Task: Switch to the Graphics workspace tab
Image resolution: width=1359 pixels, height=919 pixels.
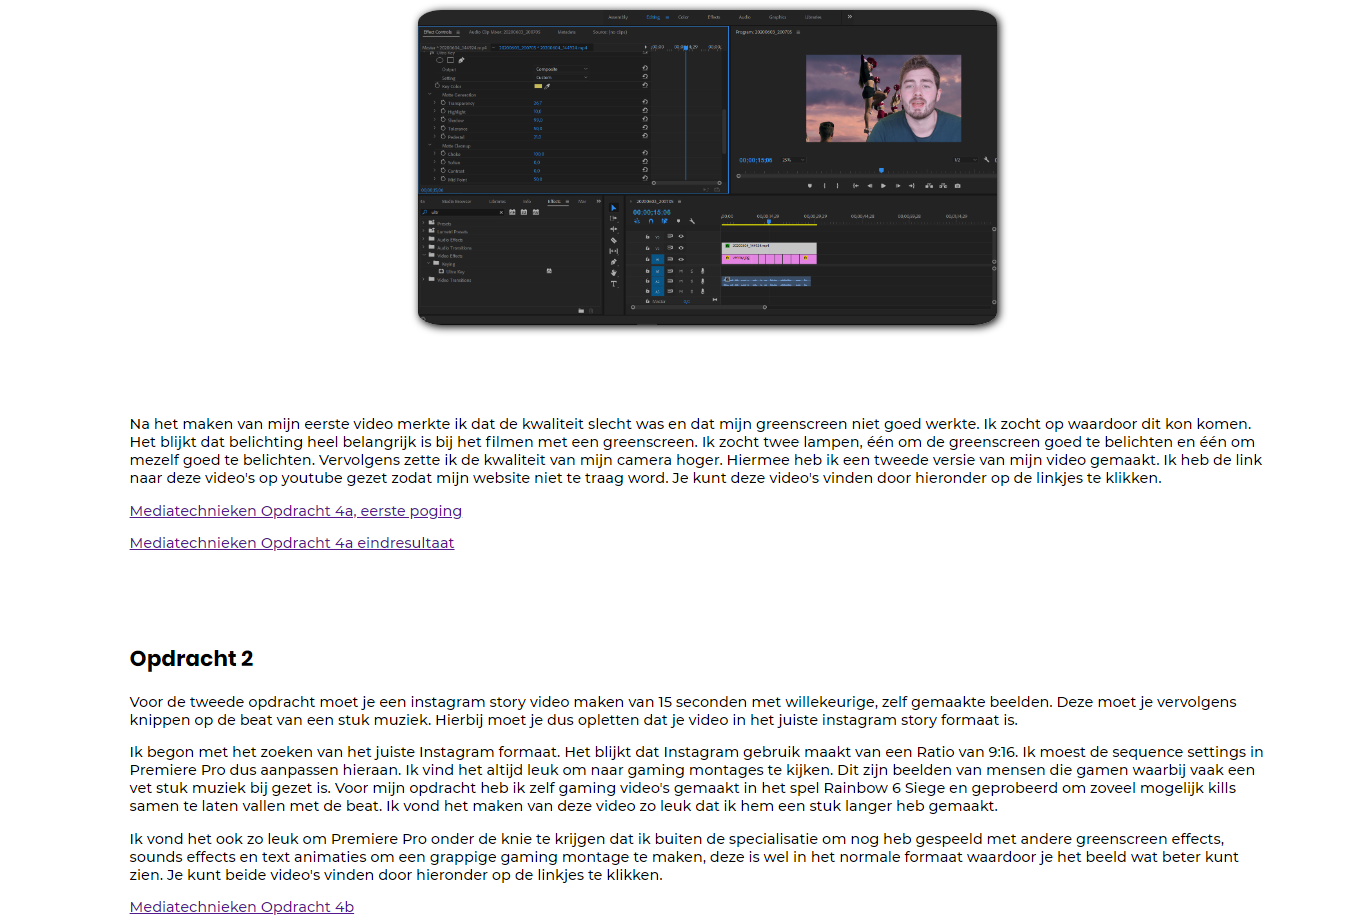Action: click(x=777, y=17)
